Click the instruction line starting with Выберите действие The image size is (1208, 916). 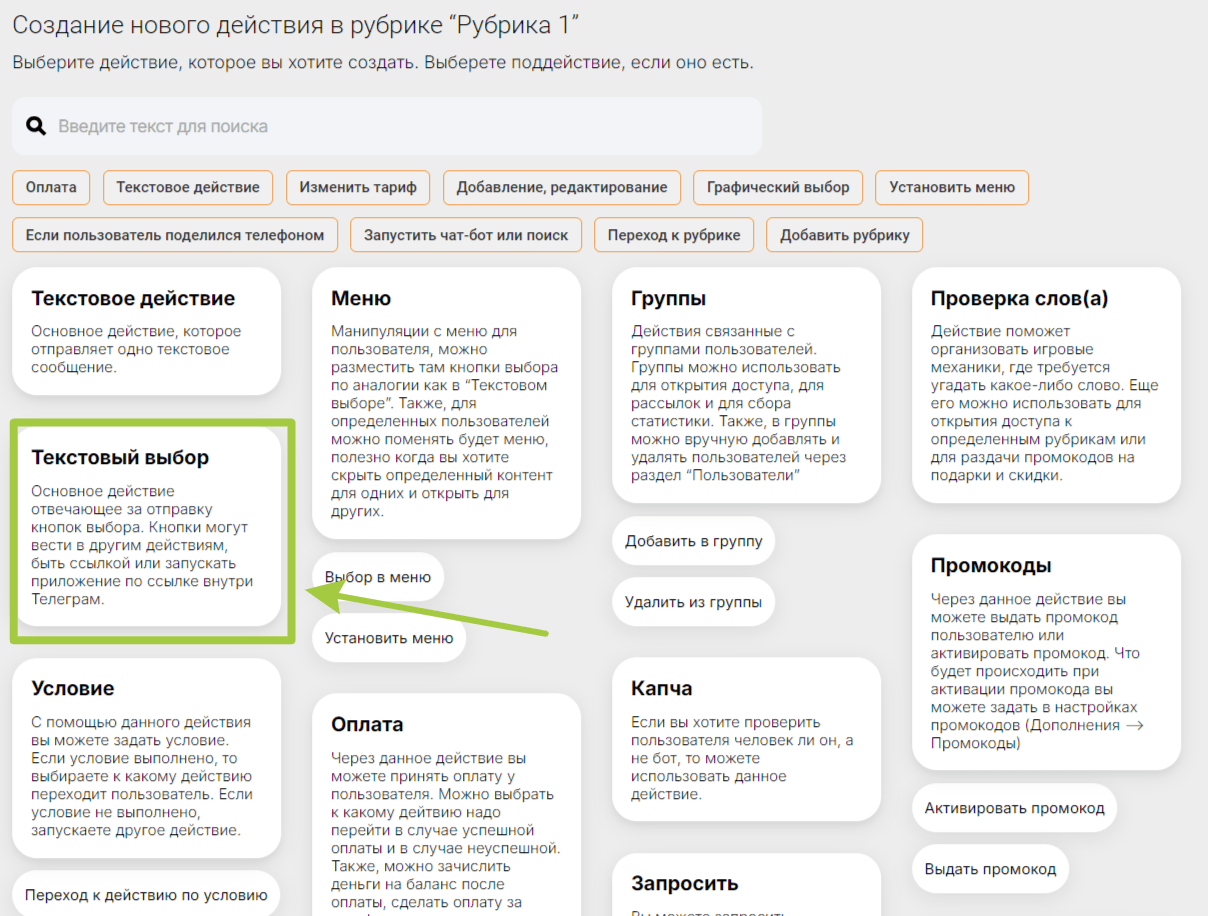pyautogui.click(x=383, y=63)
